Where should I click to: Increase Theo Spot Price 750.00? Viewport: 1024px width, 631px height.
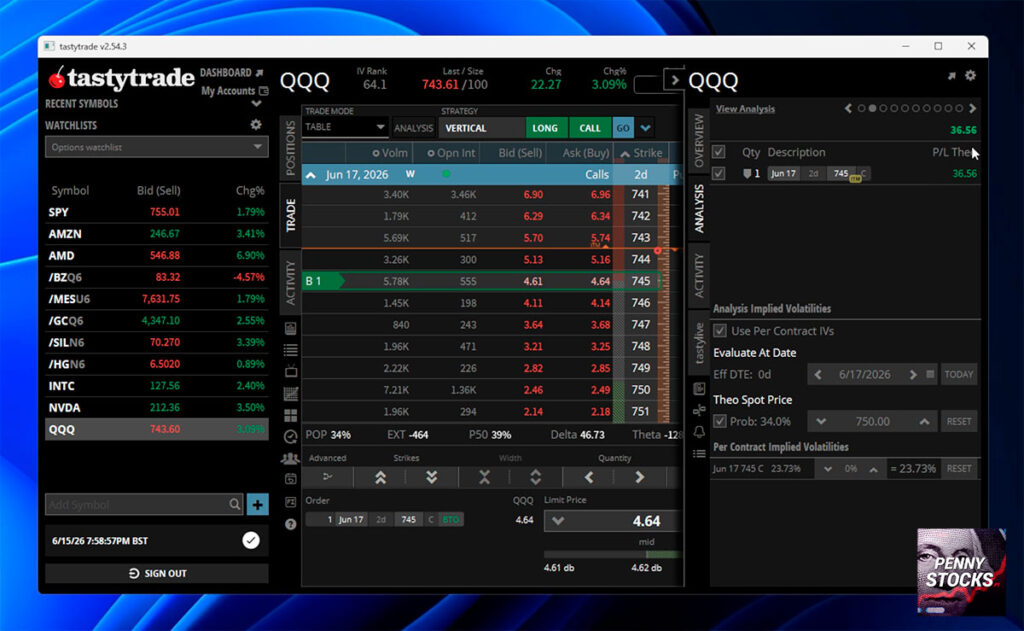924,421
